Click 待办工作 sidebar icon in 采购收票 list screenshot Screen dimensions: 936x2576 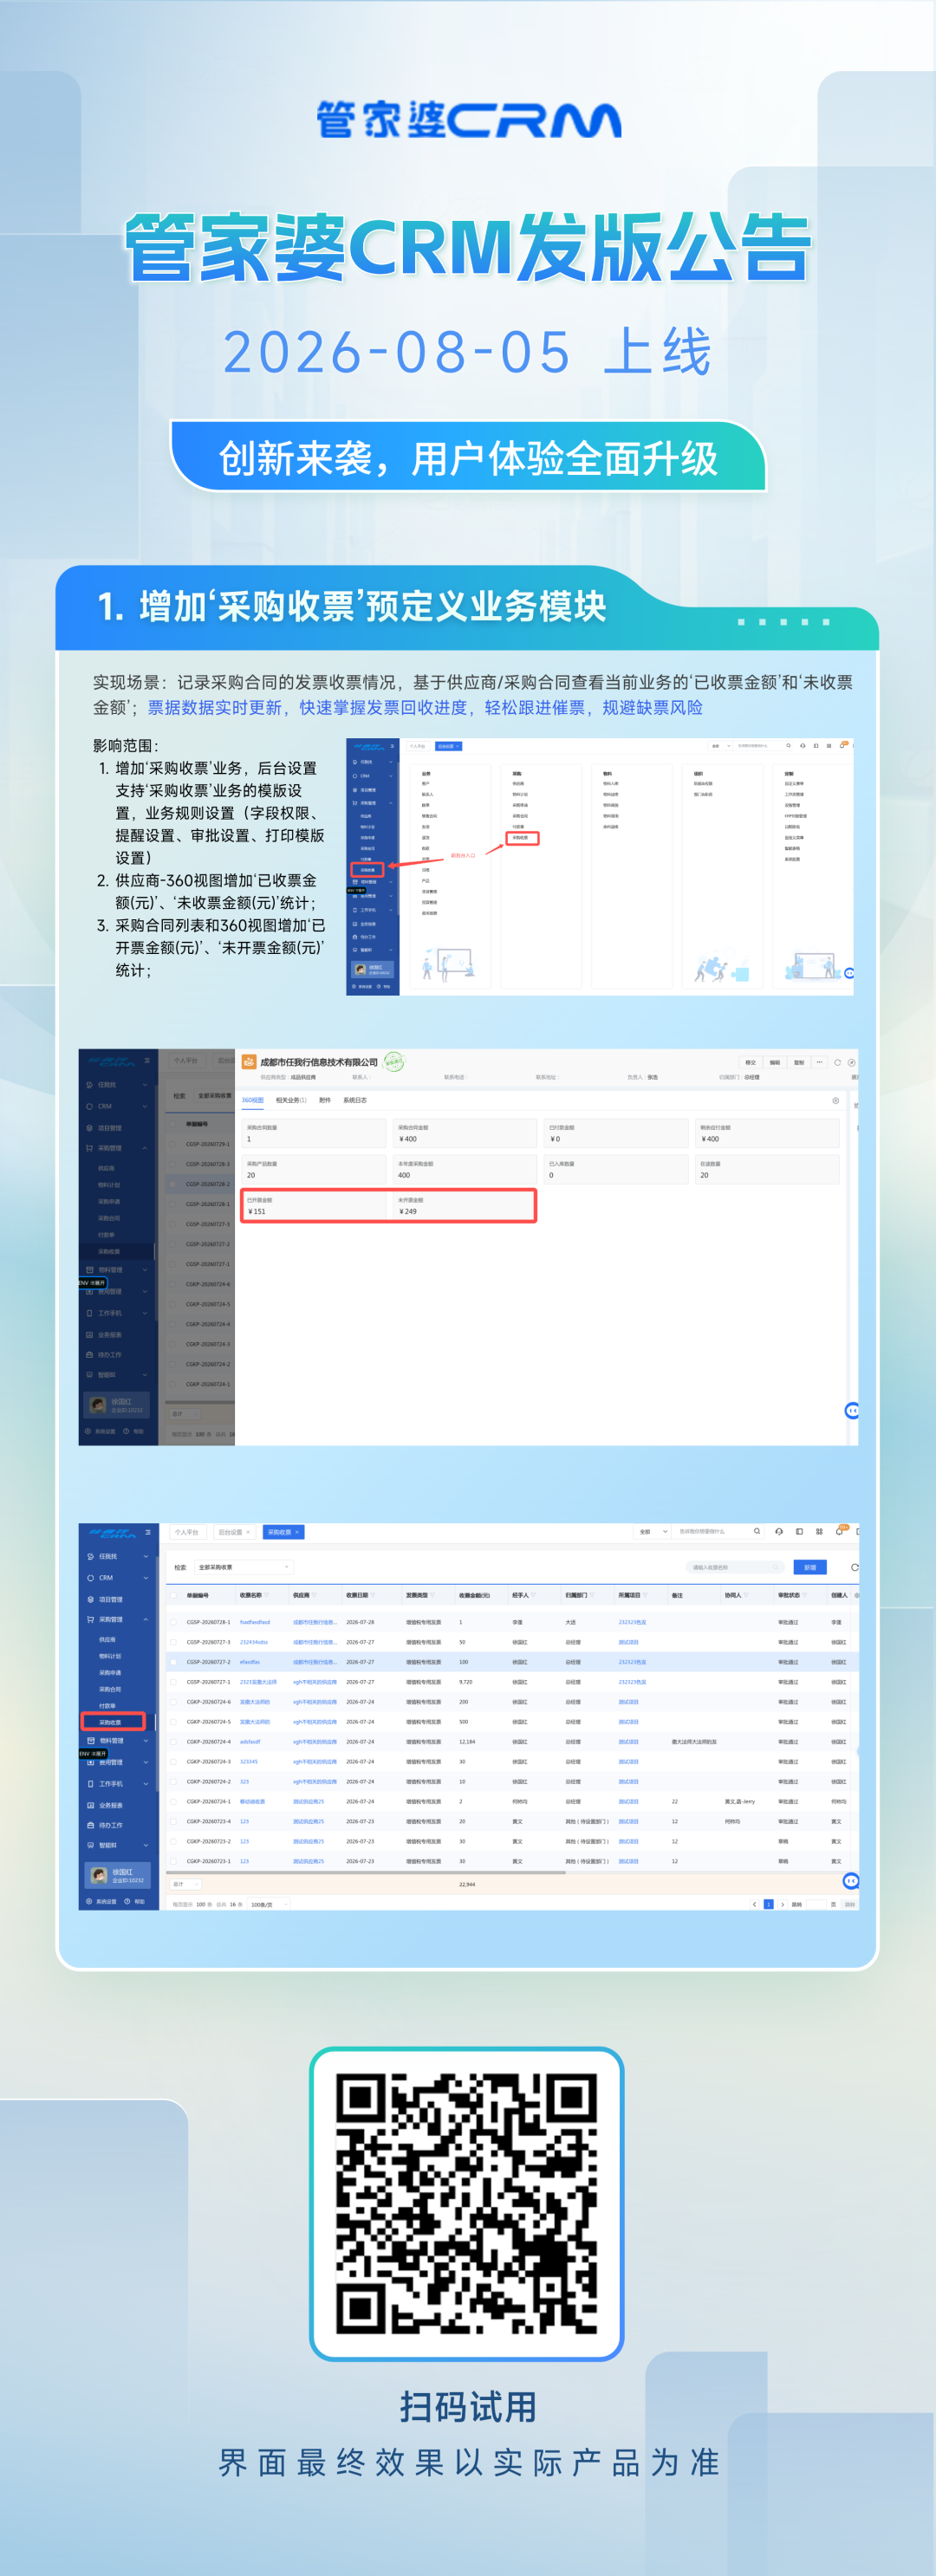pos(90,1825)
